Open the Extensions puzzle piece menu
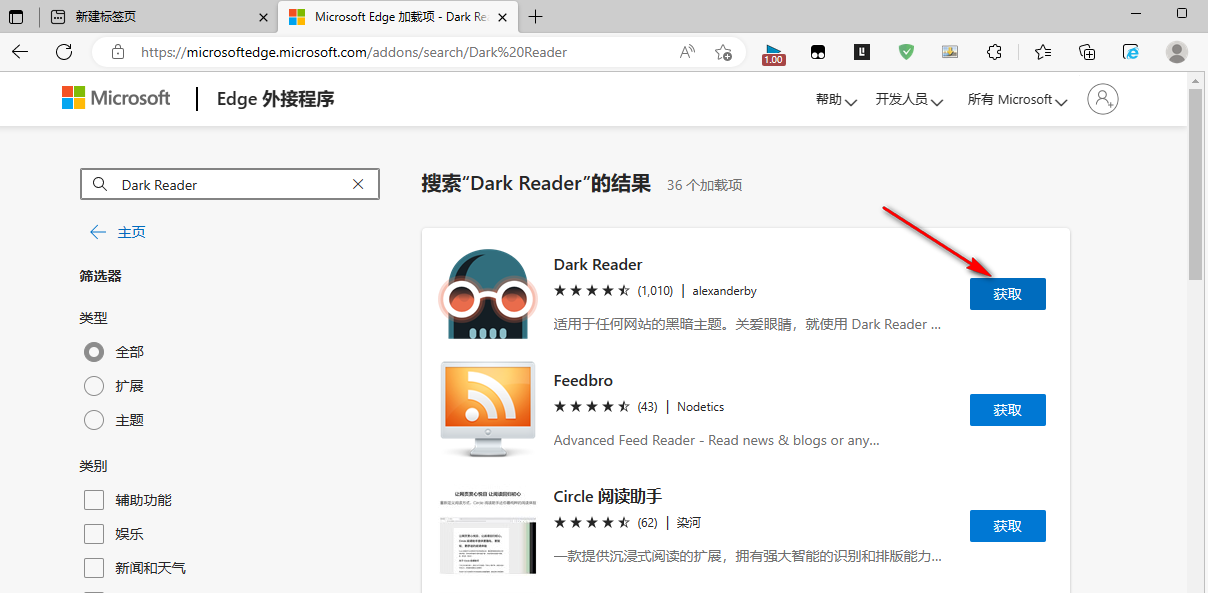This screenshot has width=1208, height=593. pos(994,52)
